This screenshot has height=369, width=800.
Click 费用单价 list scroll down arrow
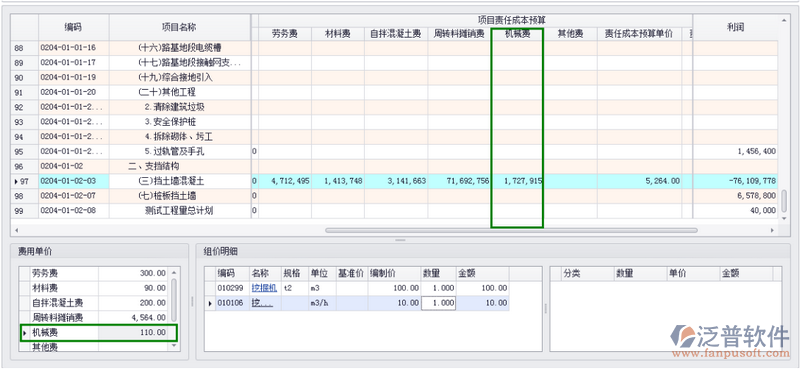174,346
